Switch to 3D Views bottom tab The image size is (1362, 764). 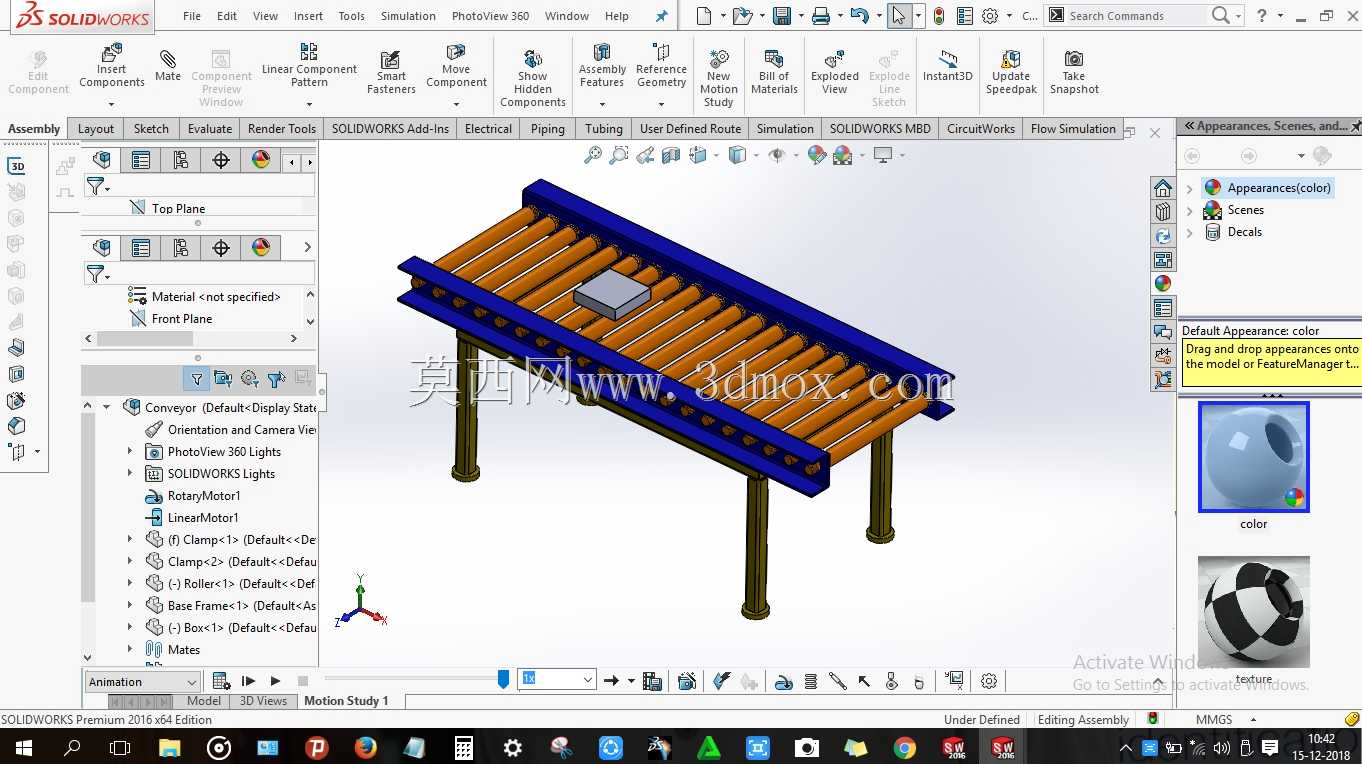[x=263, y=701]
